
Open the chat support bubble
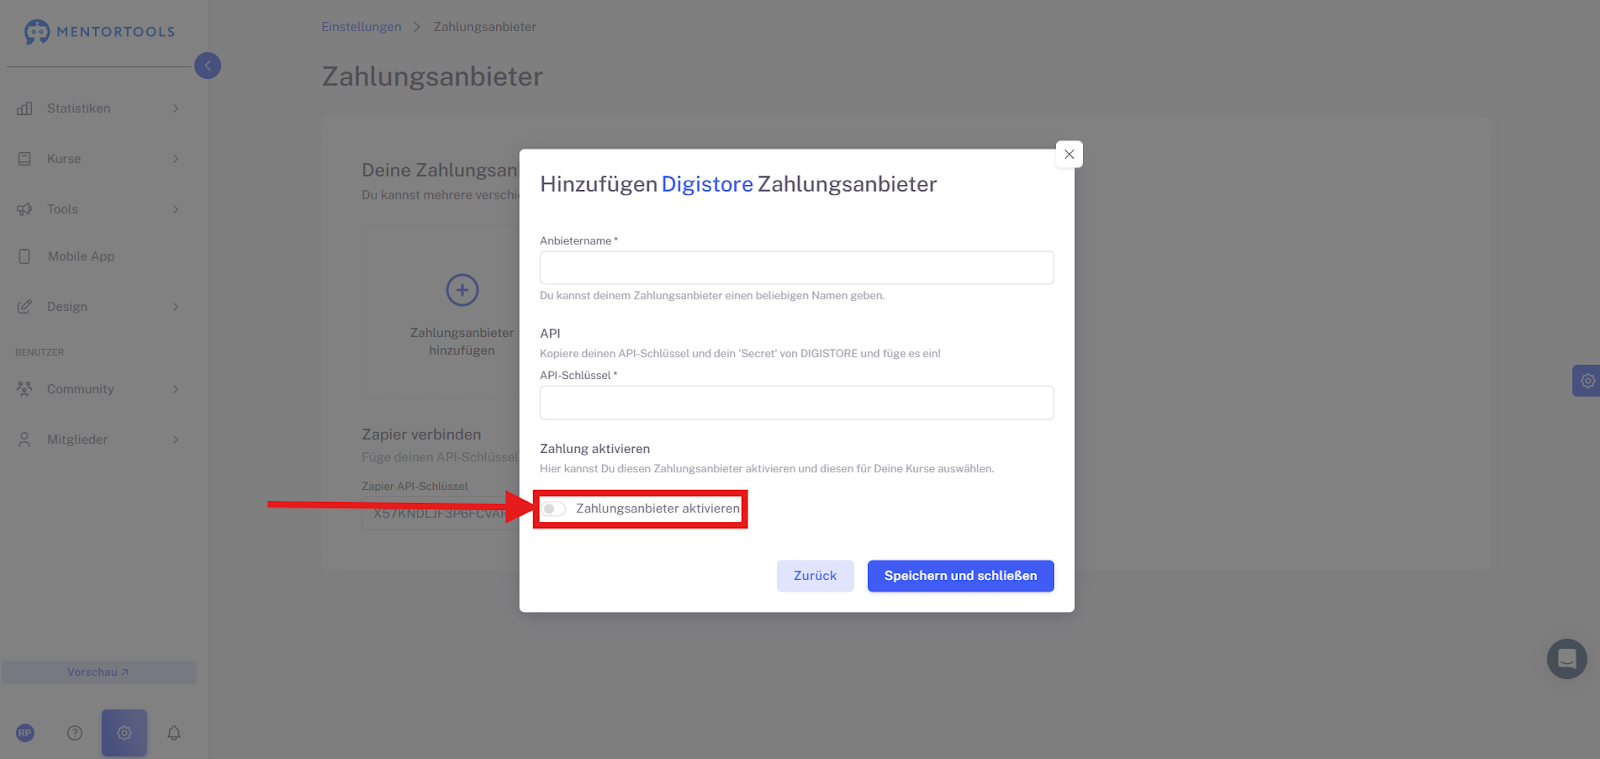pos(1566,659)
